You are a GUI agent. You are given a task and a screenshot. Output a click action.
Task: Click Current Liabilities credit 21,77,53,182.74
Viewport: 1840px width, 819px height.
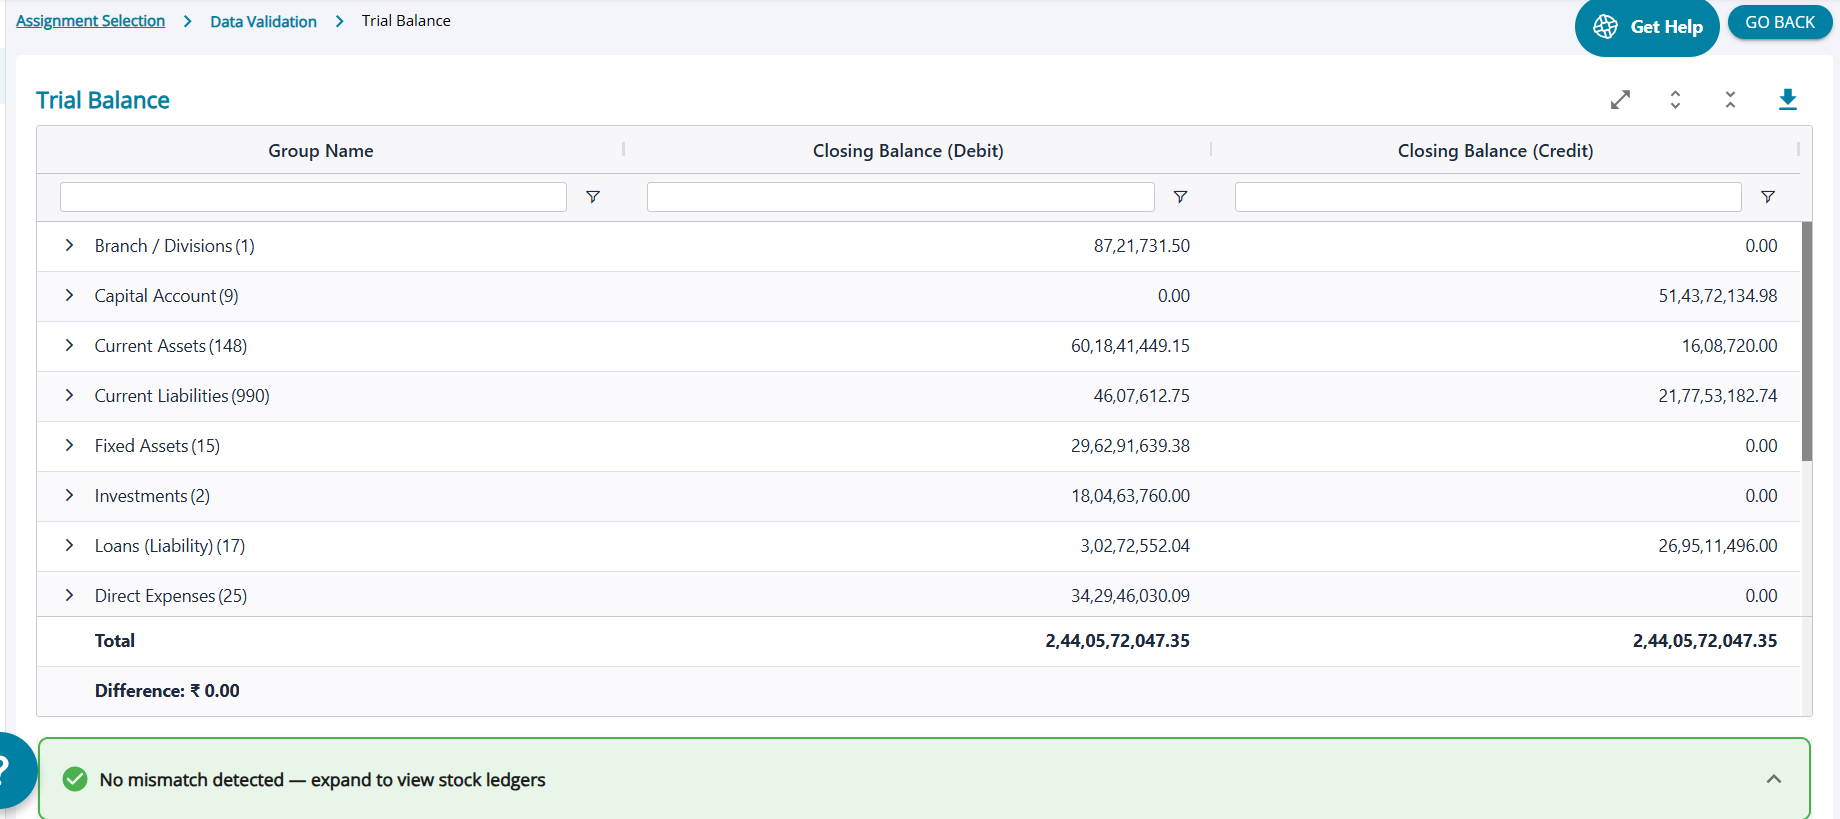tap(1718, 396)
